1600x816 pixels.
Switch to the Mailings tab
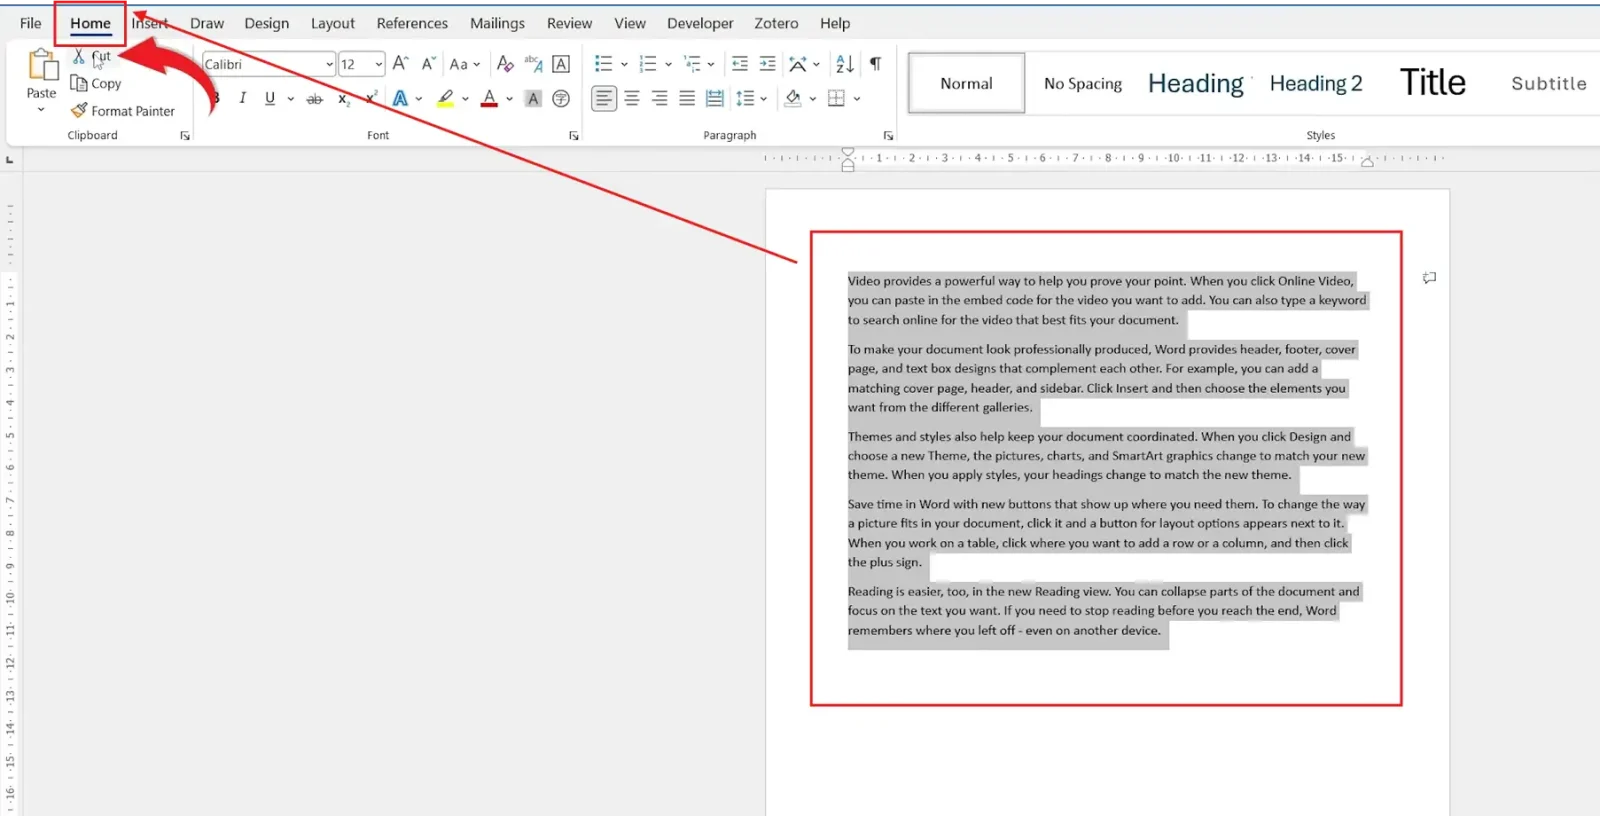coord(497,23)
